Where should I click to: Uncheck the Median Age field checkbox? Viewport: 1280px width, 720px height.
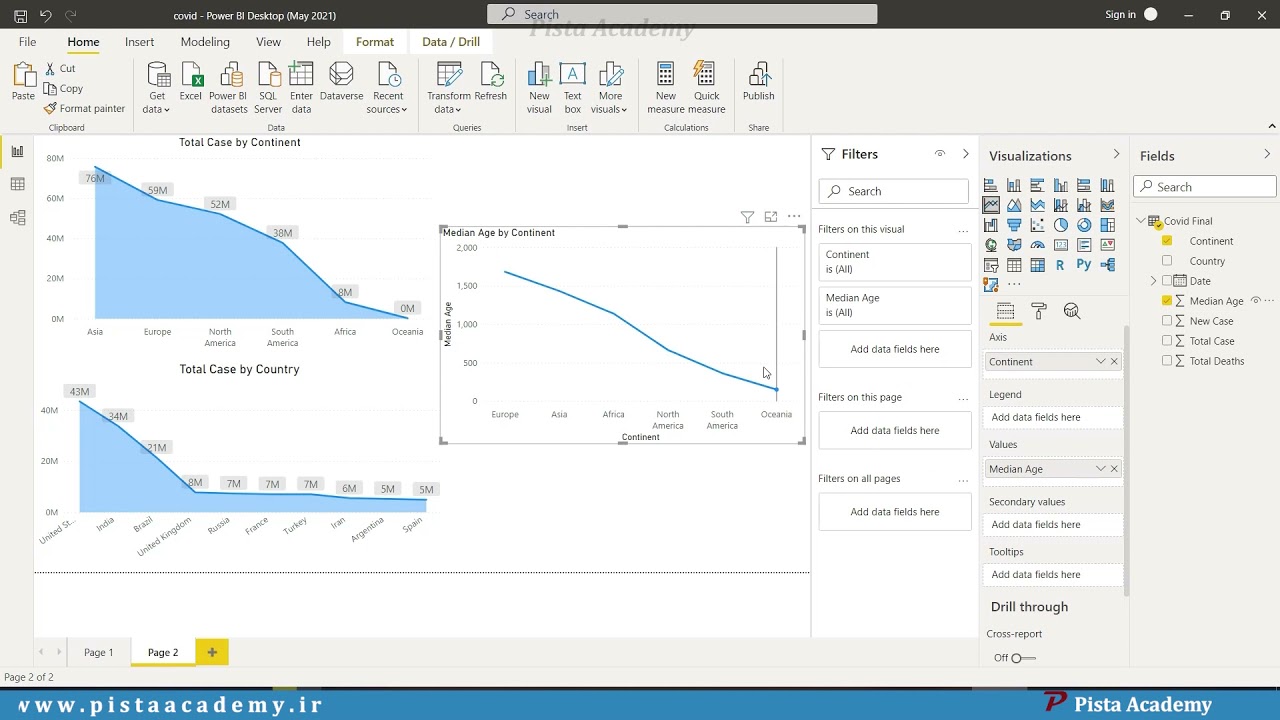[x=1167, y=301]
